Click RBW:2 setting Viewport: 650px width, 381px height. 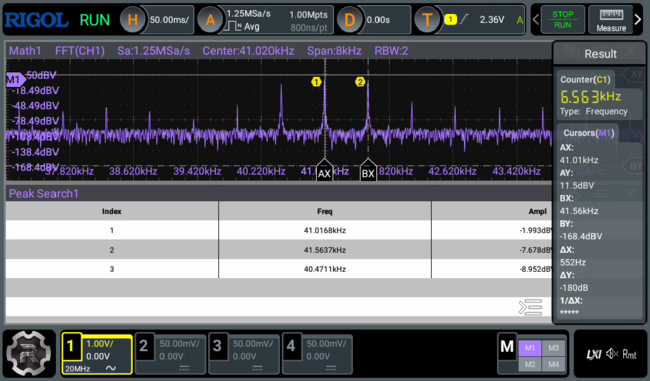pos(391,51)
